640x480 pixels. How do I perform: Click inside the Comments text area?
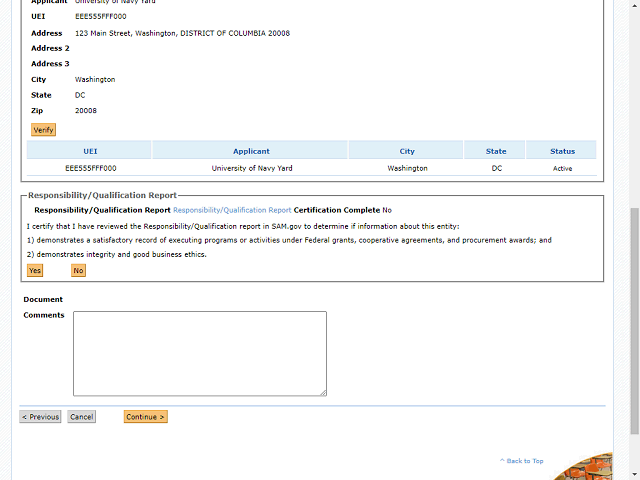pos(200,353)
